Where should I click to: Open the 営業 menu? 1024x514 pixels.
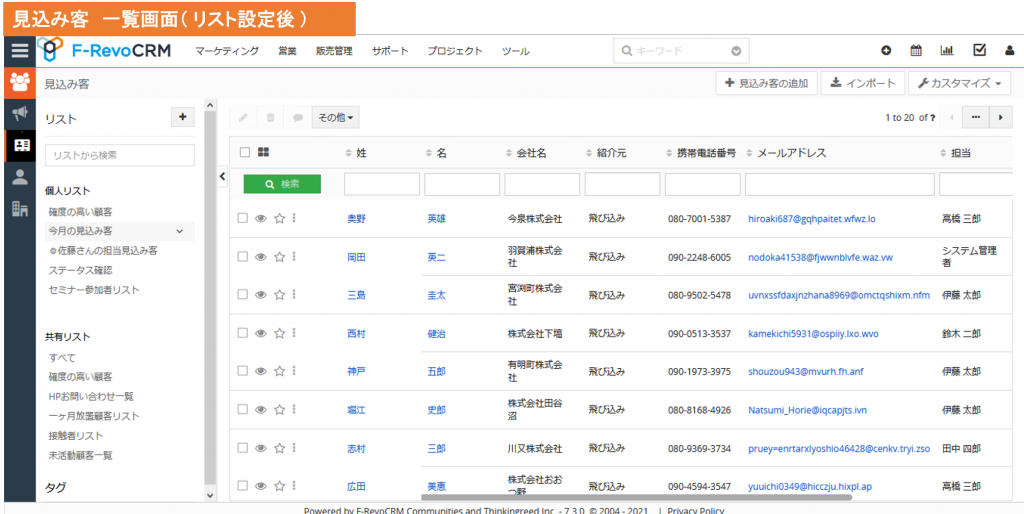(287, 51)
